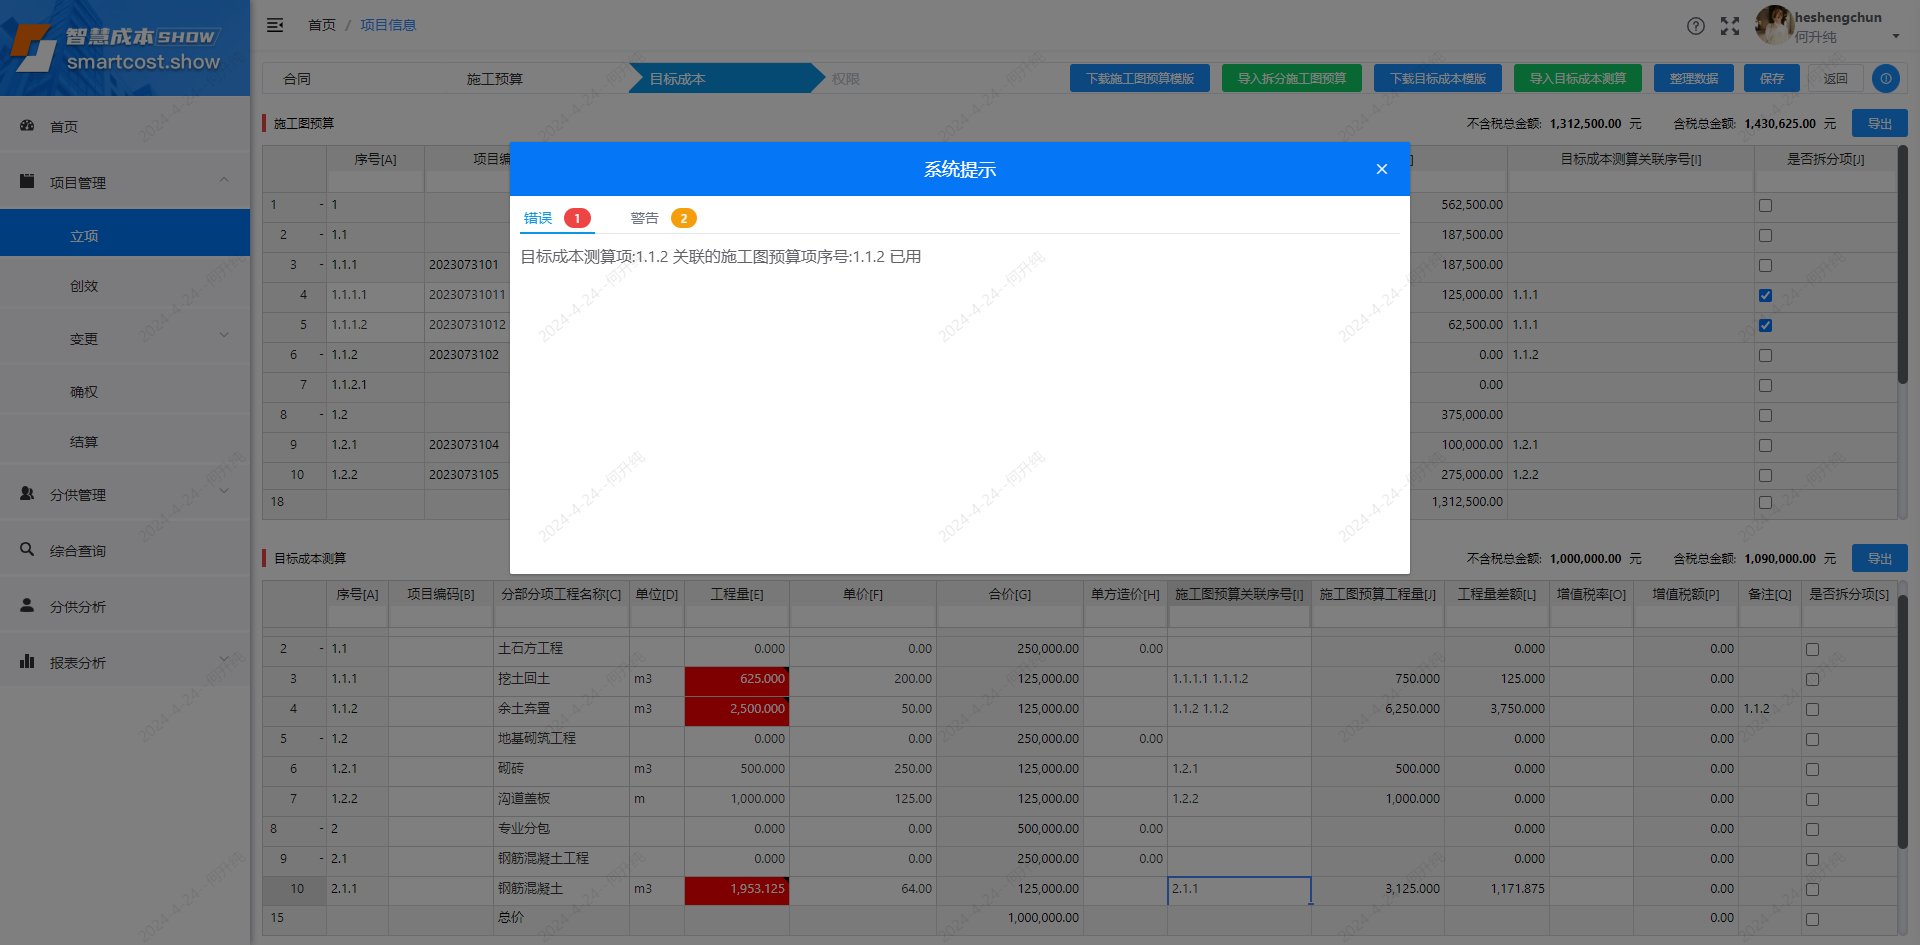Check 是否拆分项 for 挖土回土 row

point(1812,679)
